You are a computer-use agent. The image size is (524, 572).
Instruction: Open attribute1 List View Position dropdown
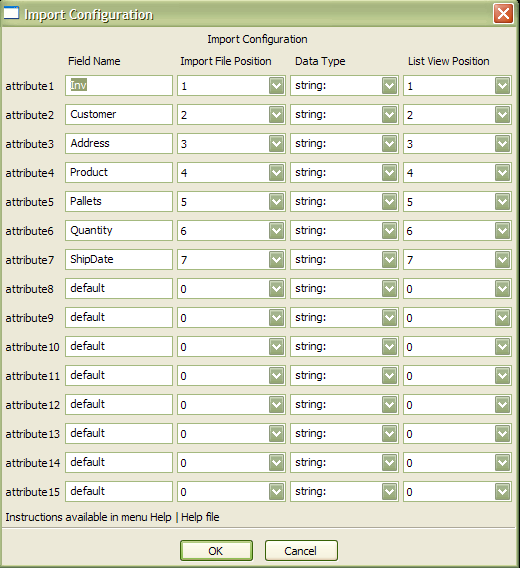(x=502, y=86)
